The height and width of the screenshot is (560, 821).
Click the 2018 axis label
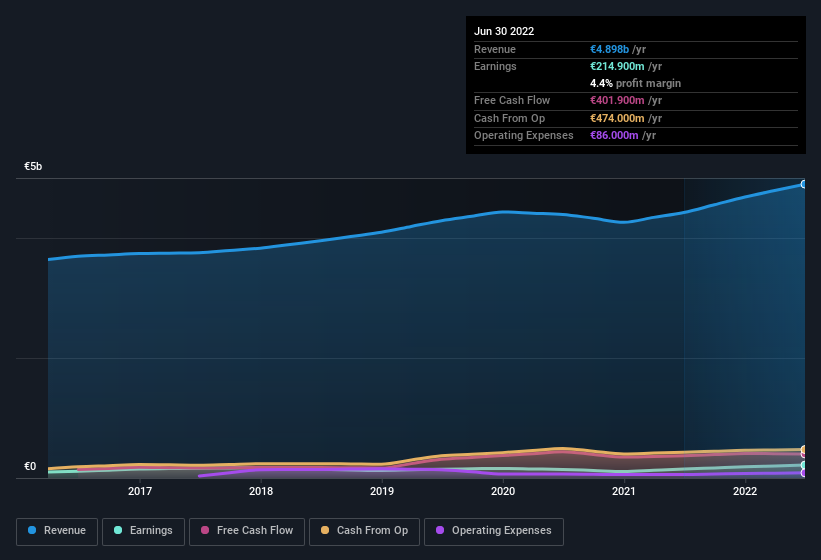pyautogui.click(x=261, y=491)
